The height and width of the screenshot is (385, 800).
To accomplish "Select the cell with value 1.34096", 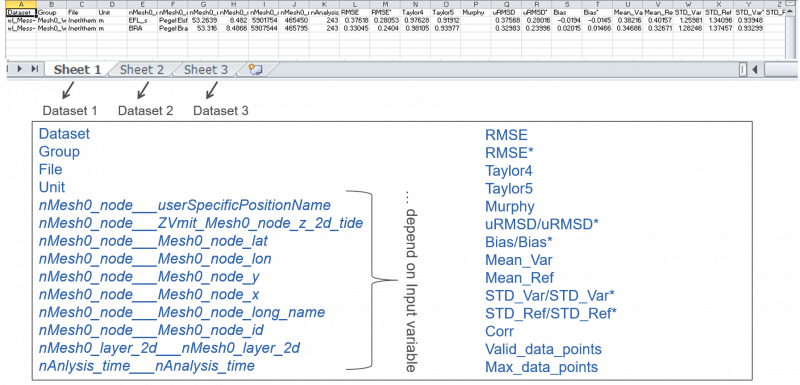I will [718, 20].
